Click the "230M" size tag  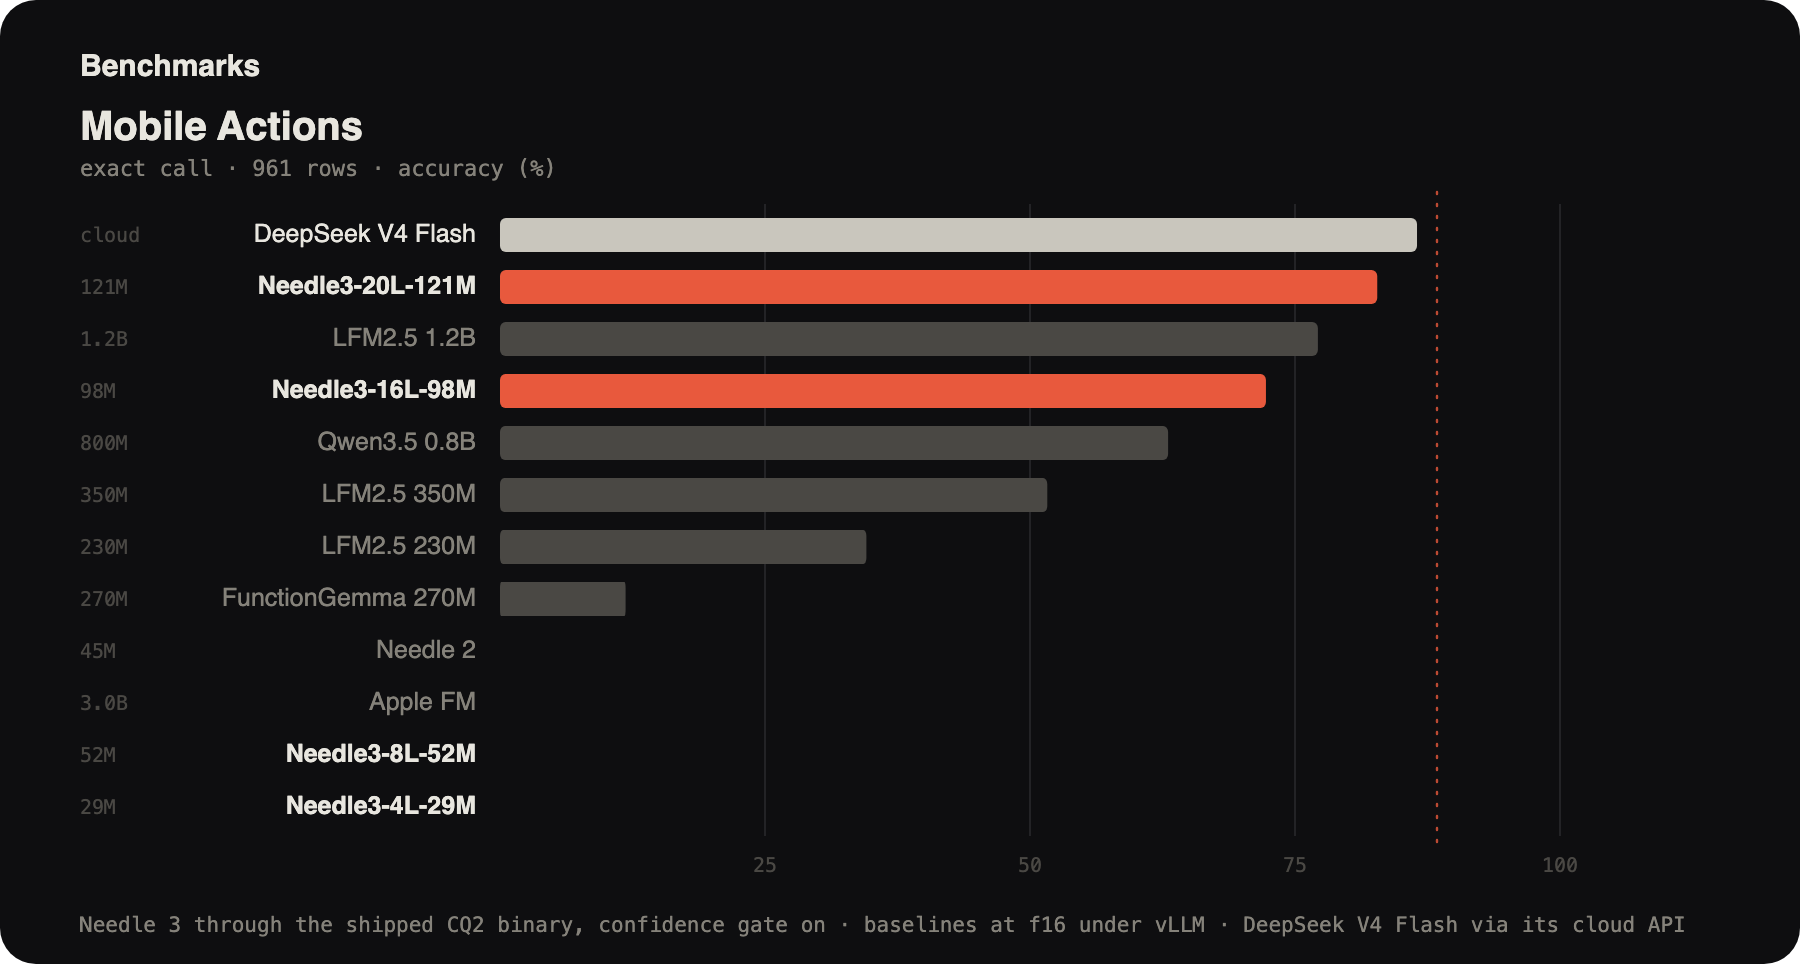104,547
